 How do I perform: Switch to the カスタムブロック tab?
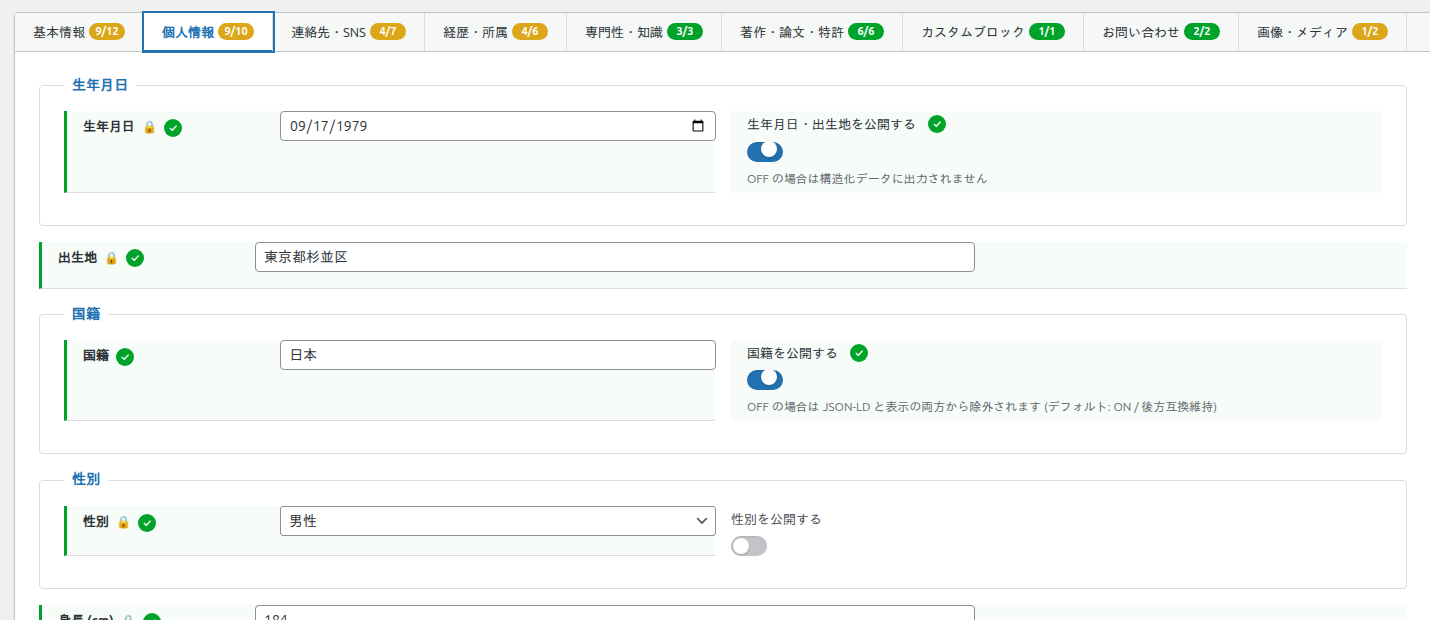tap(992, 32)
